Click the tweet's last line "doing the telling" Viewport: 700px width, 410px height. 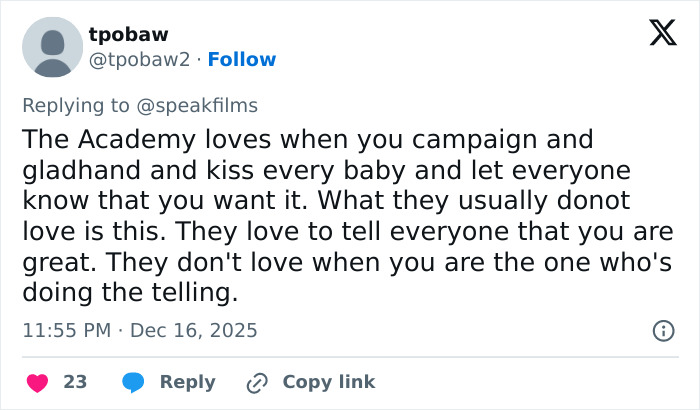click(130, 294)
